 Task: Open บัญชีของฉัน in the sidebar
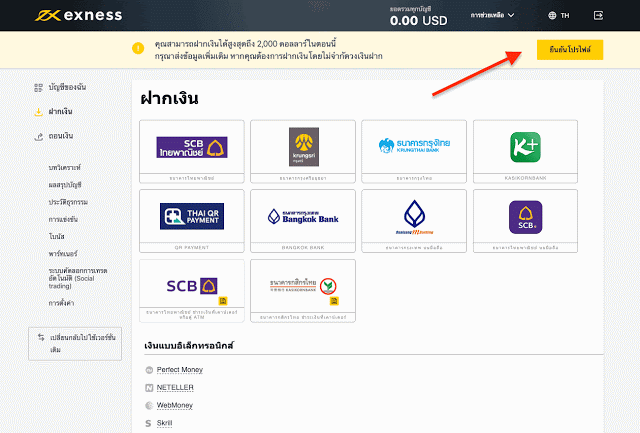[67, 87]
